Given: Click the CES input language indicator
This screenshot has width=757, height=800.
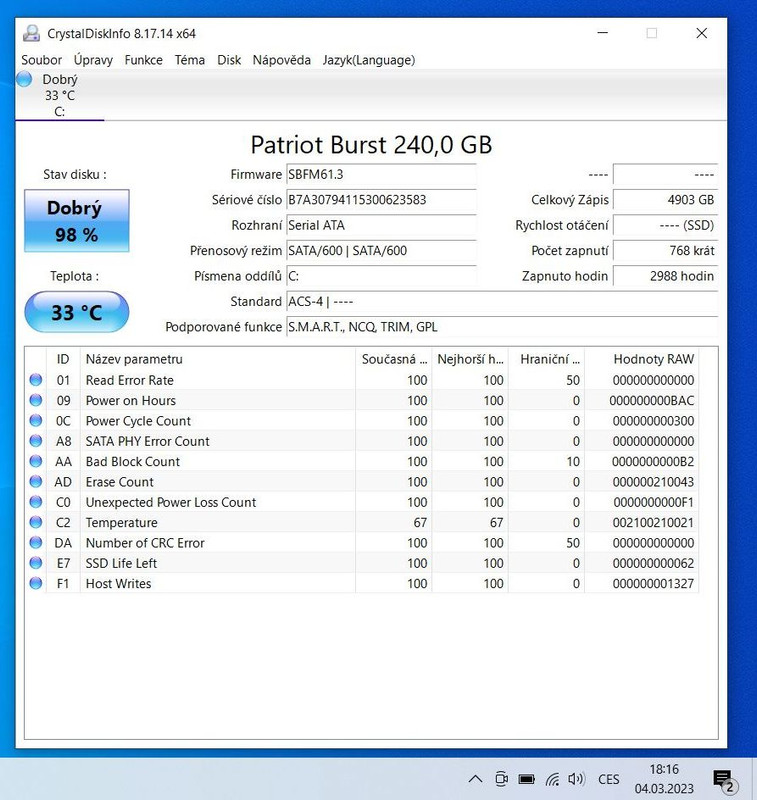Looking at the screenshot, I should (609, 779).
